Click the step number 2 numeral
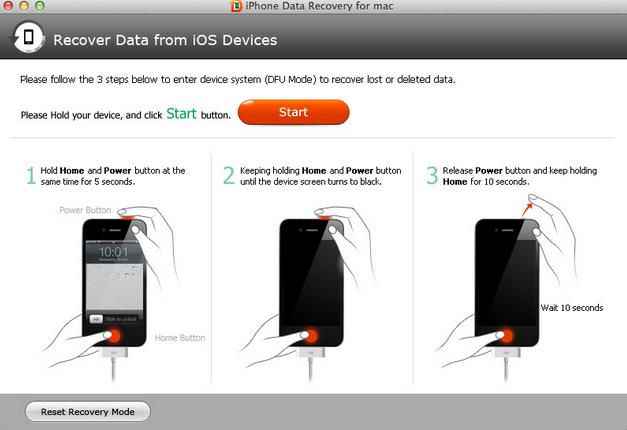 [229, 175]
